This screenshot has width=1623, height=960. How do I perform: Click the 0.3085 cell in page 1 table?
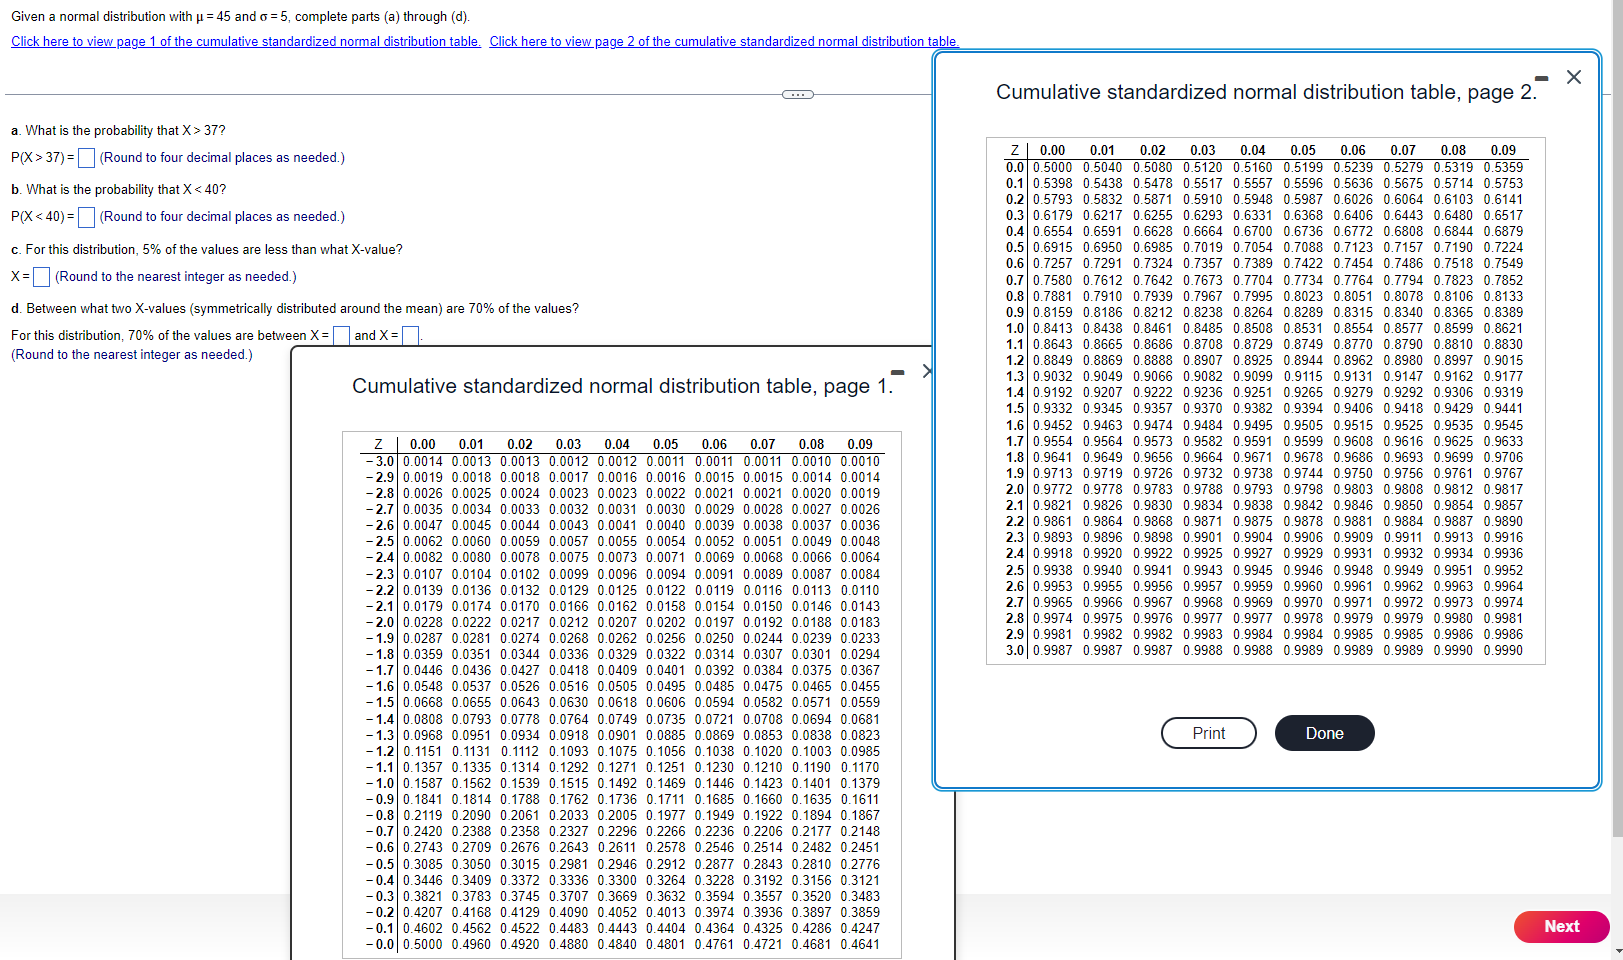tap(423, 864)
